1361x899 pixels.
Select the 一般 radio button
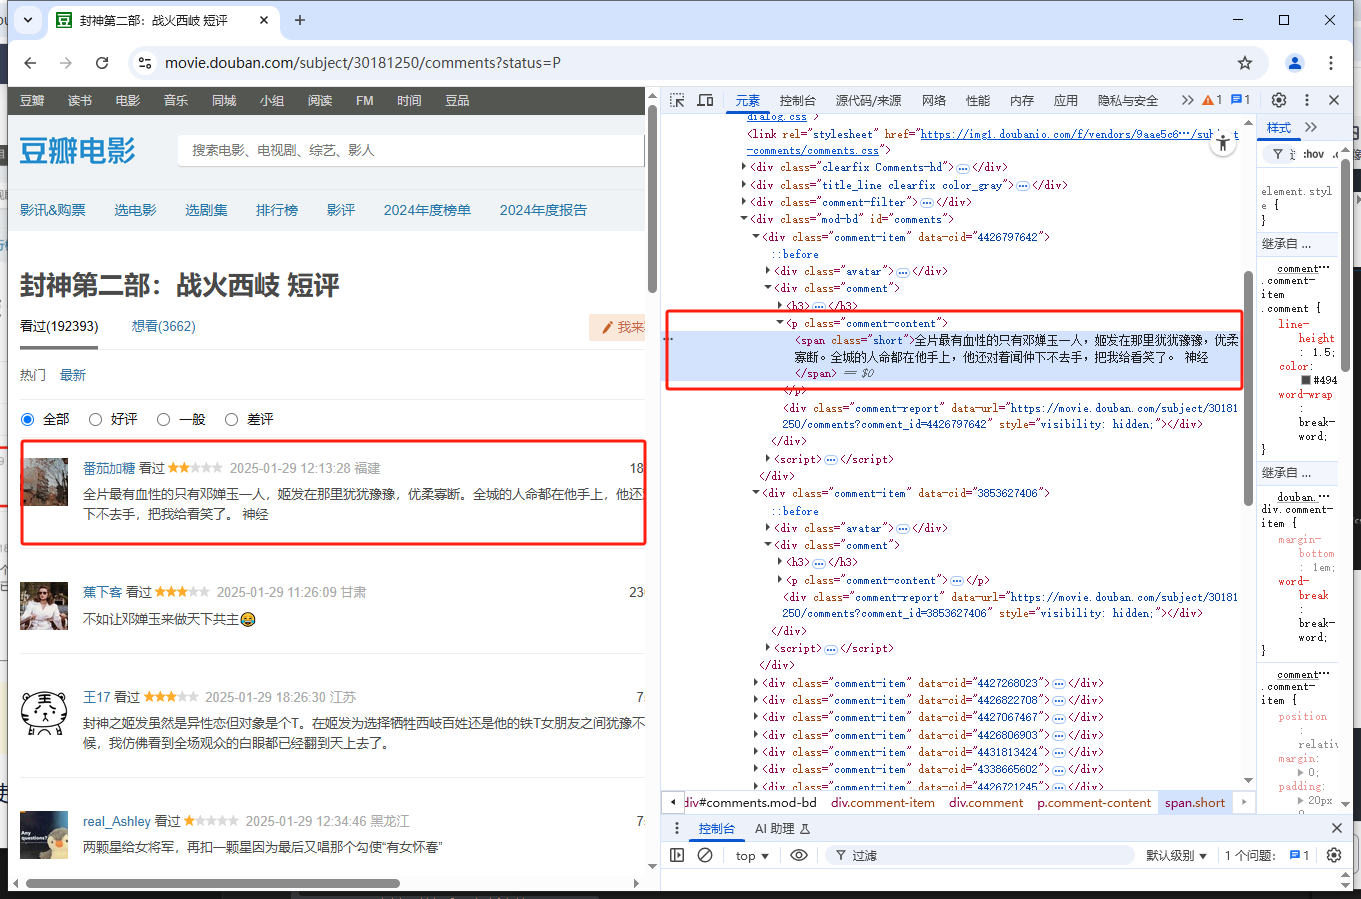pyautogui.click(x=164, y=419)
